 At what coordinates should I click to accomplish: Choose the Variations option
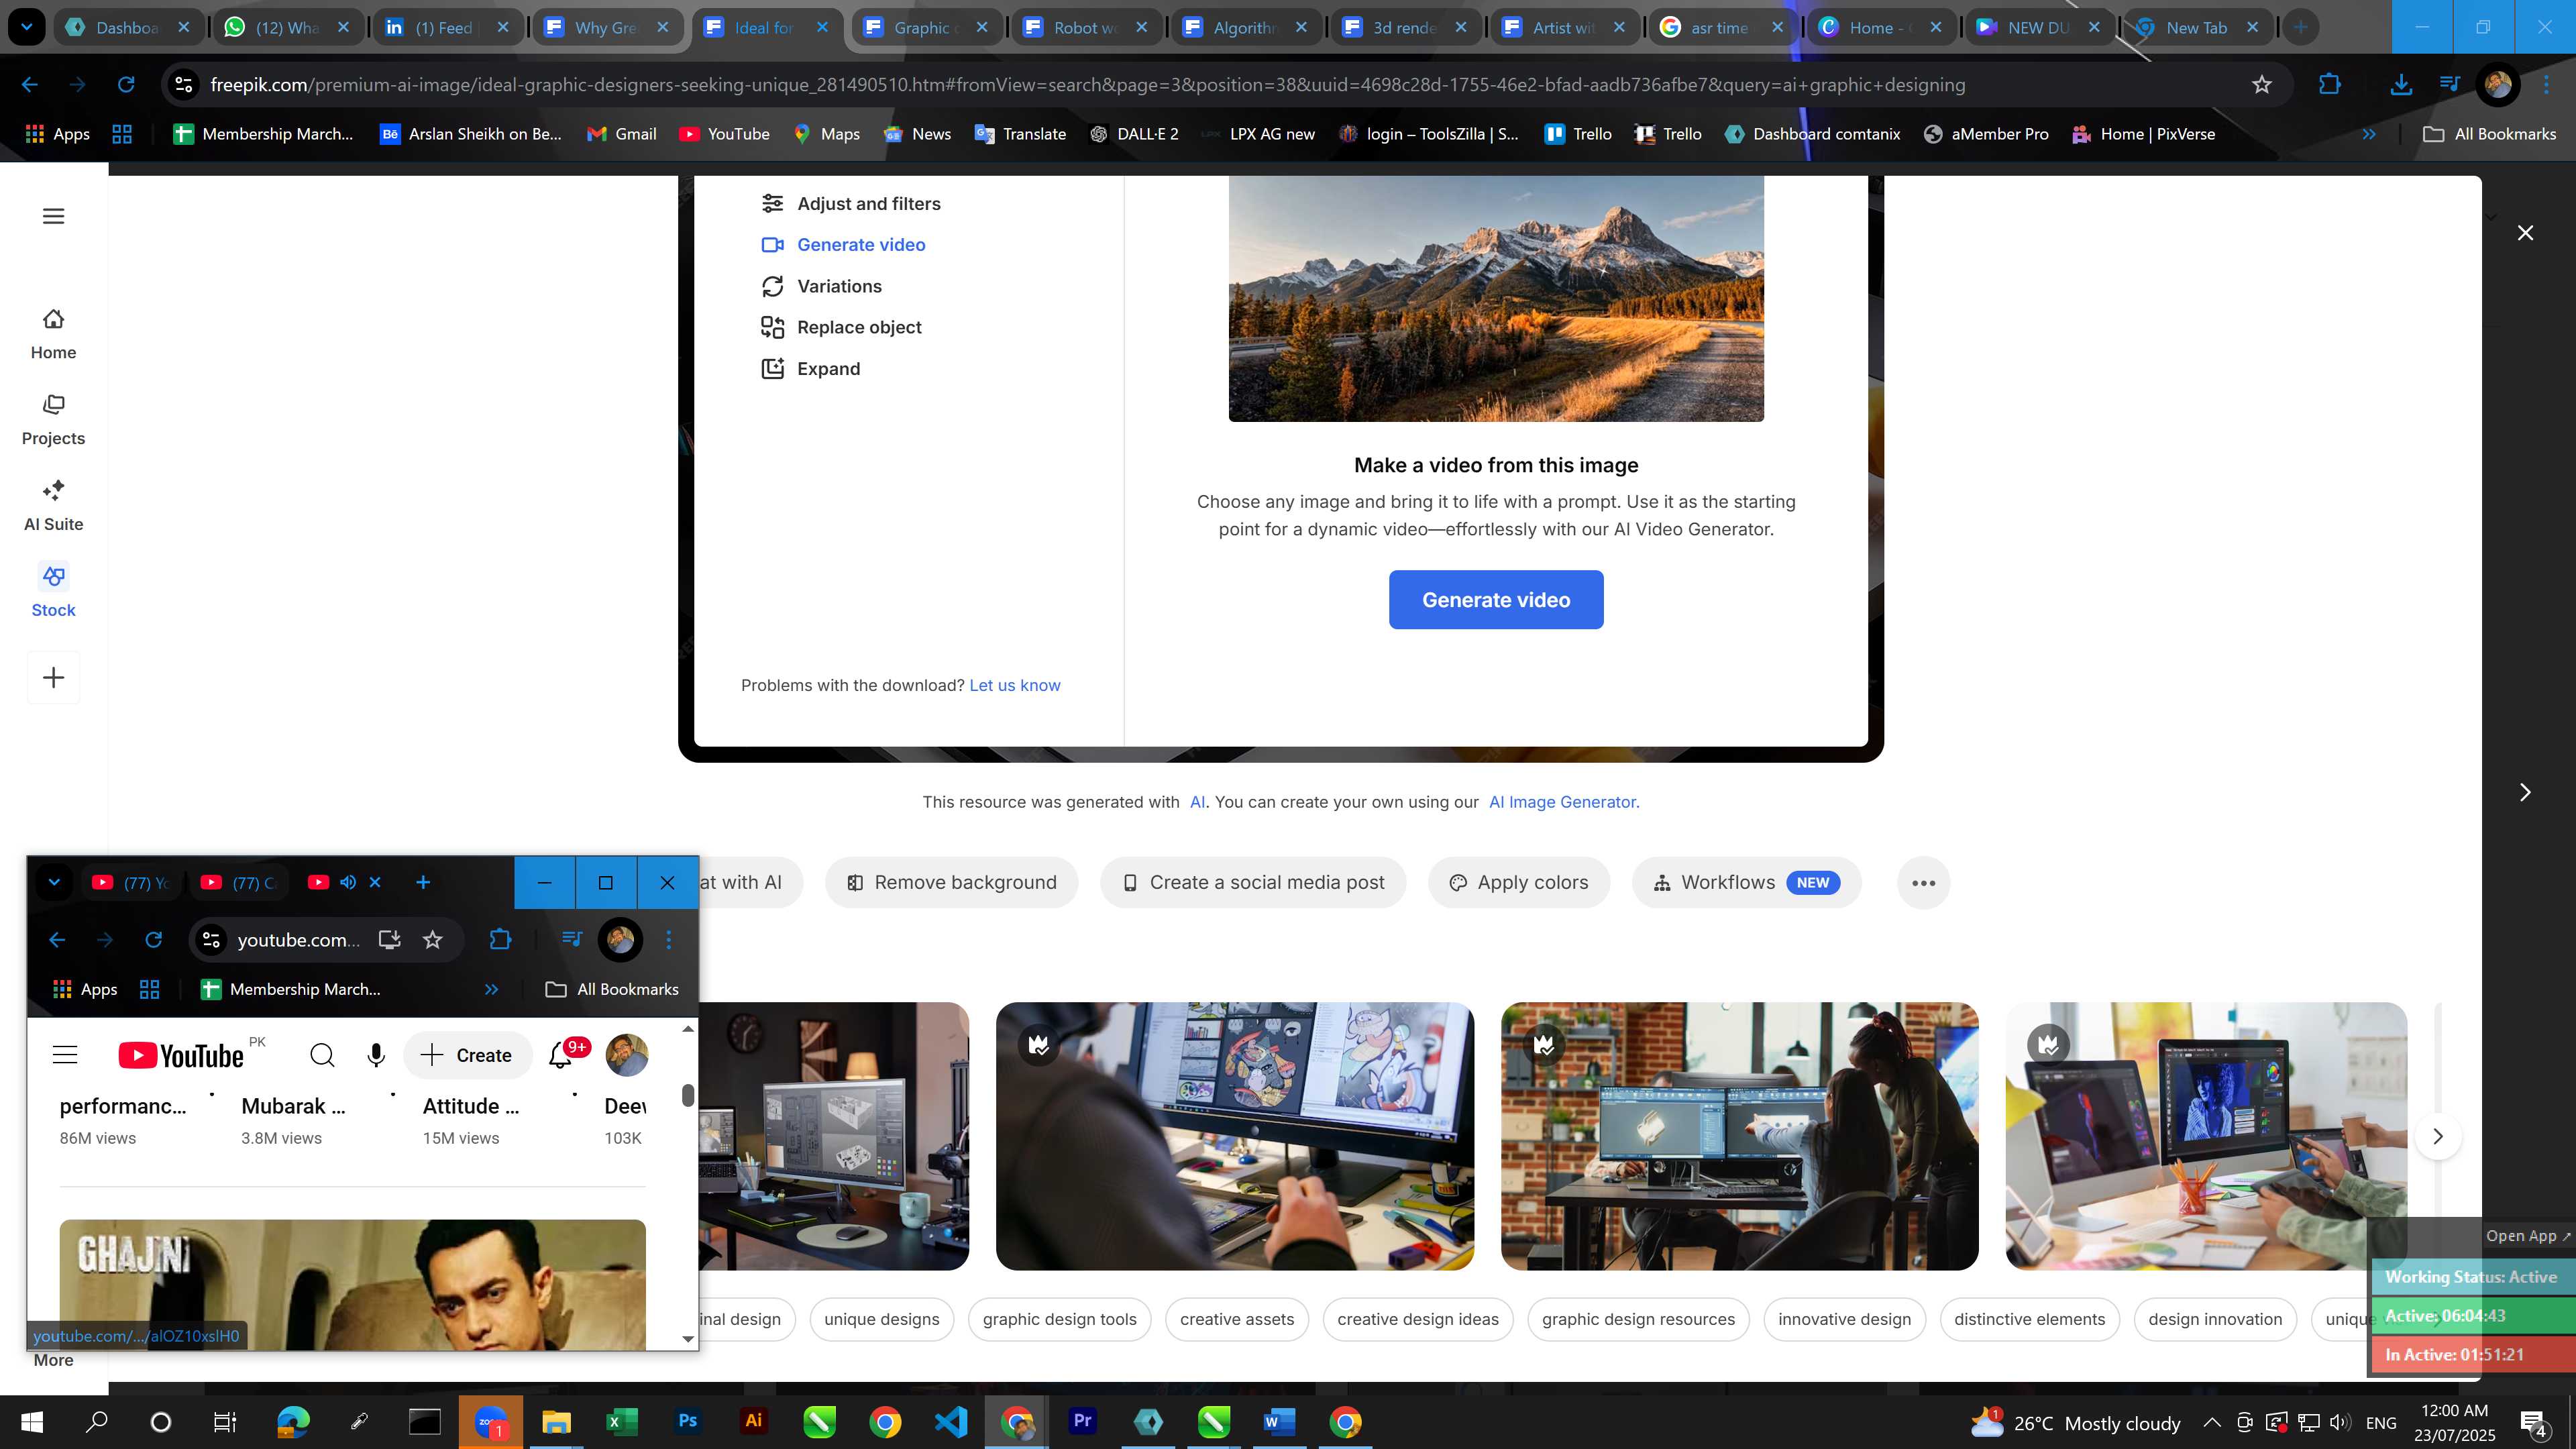(821, 287)
